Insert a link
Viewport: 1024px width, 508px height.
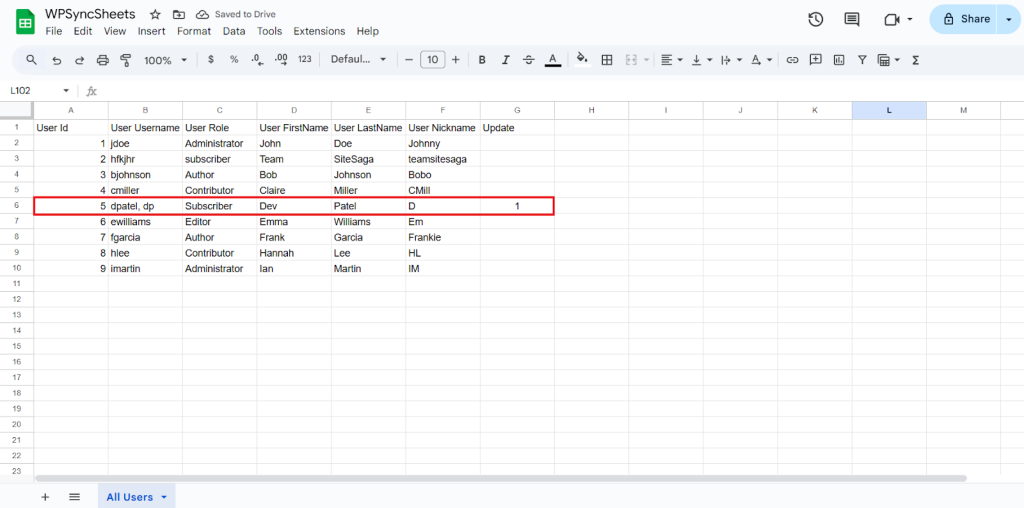pyautogui.click(x=792, y=60)
